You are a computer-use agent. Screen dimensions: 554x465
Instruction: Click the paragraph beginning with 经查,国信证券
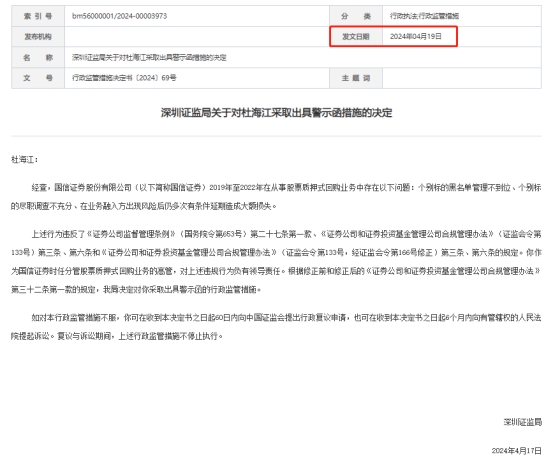(276, 197)
